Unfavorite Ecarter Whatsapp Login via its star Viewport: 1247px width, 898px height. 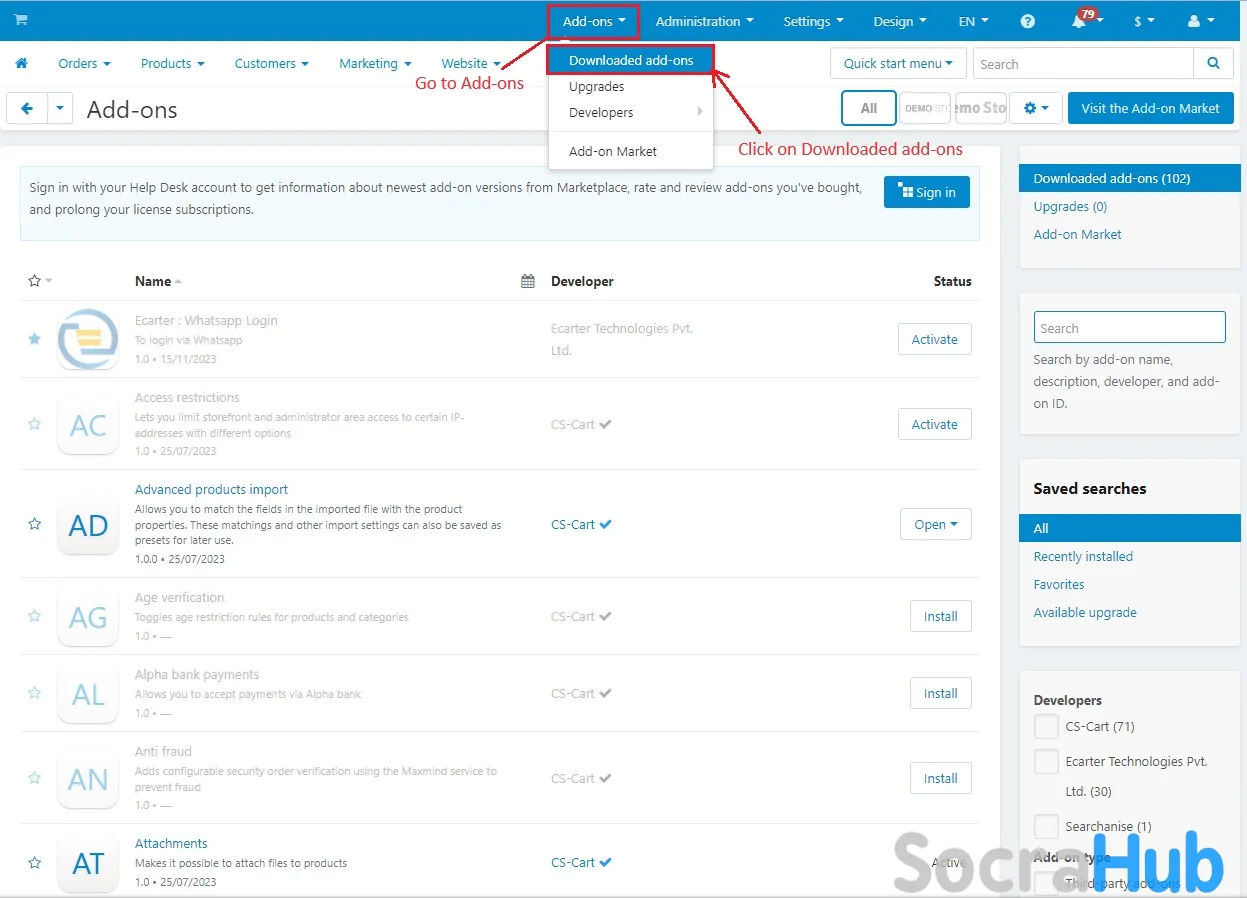pyautogui.click(x=34, y=339)
